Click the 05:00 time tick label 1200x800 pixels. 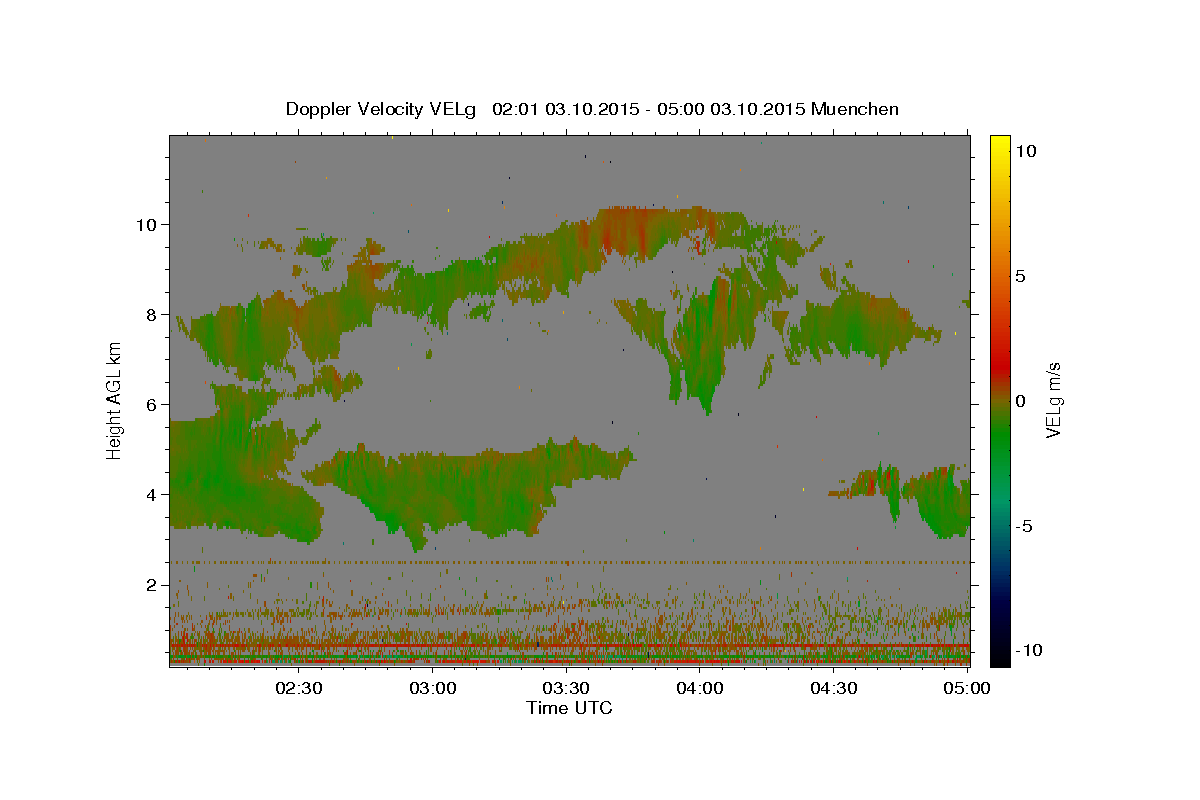click(x=967, y=688)
